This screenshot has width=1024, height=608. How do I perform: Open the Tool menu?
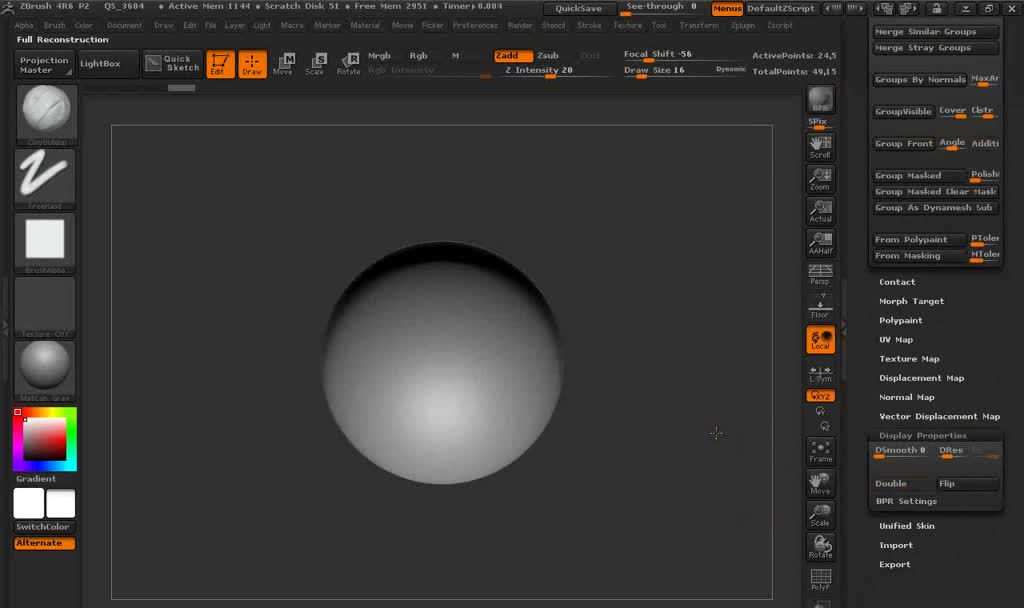pos(659,25)
